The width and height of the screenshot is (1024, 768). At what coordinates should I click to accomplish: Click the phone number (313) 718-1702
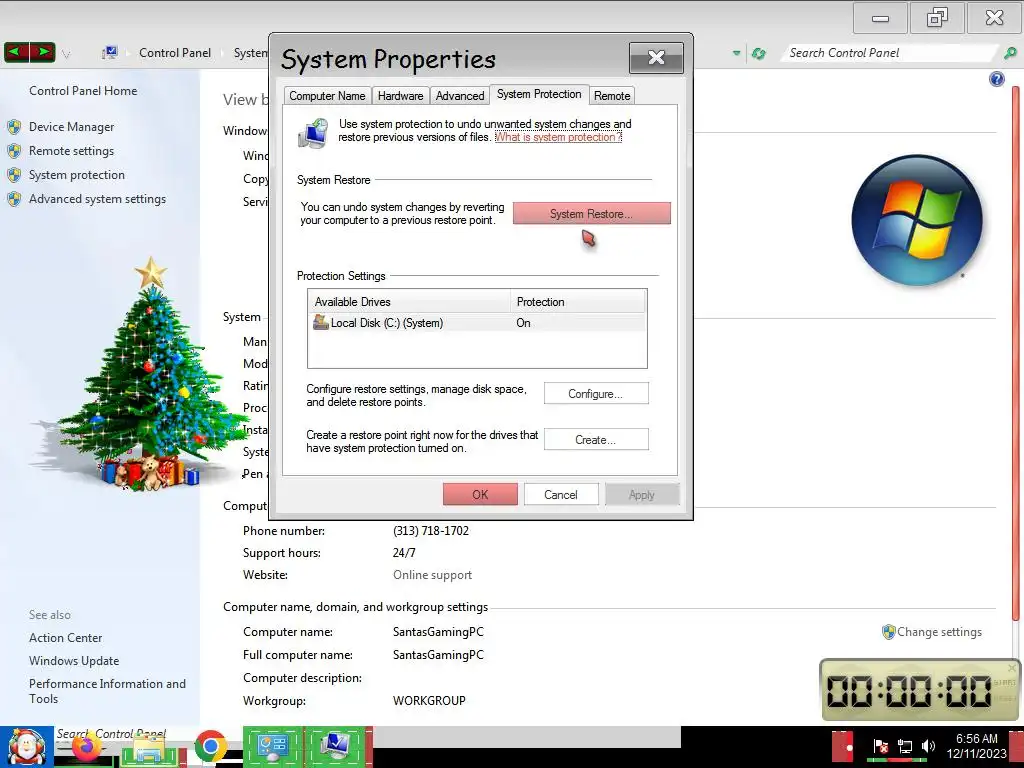(431, 531)
